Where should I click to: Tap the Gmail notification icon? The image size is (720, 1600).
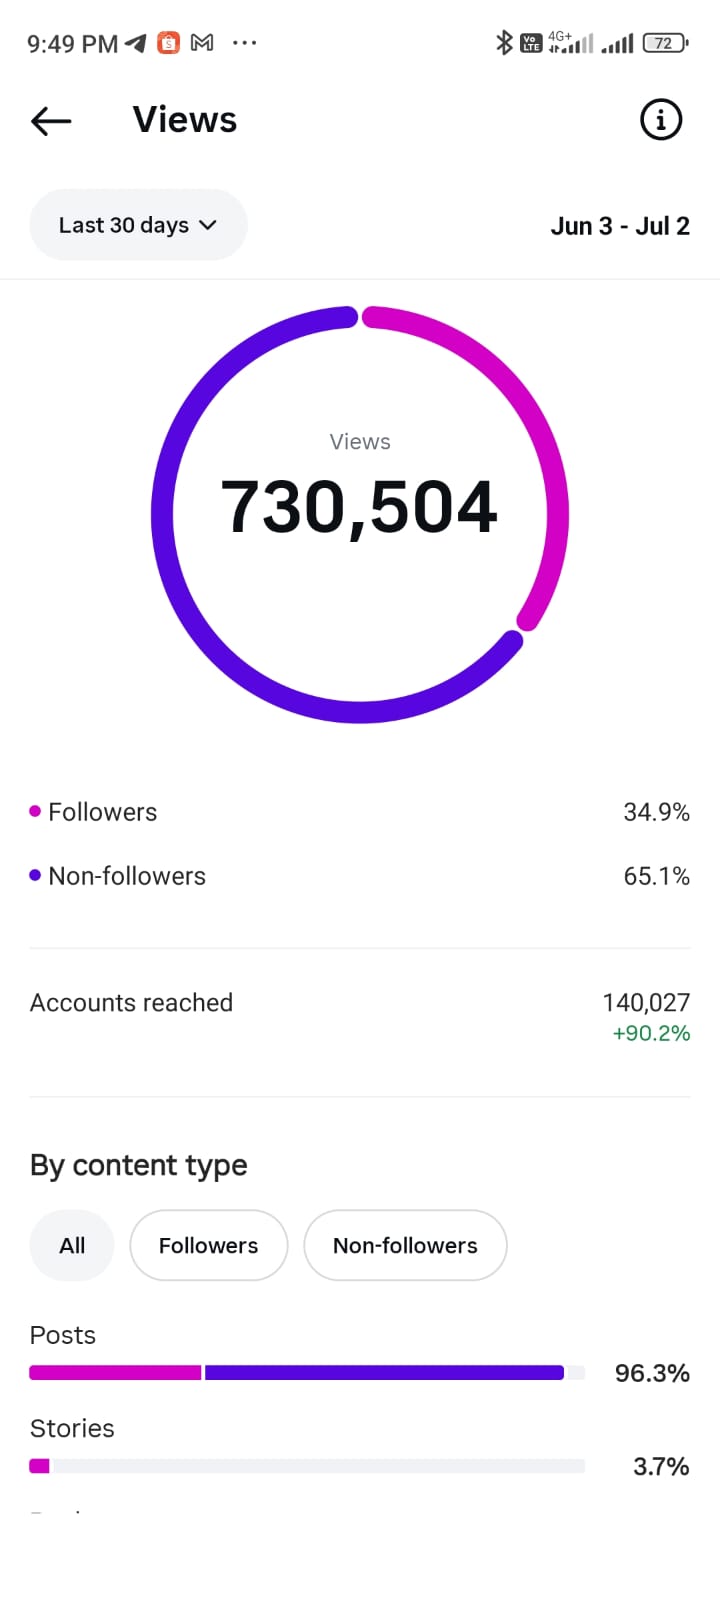202,43
